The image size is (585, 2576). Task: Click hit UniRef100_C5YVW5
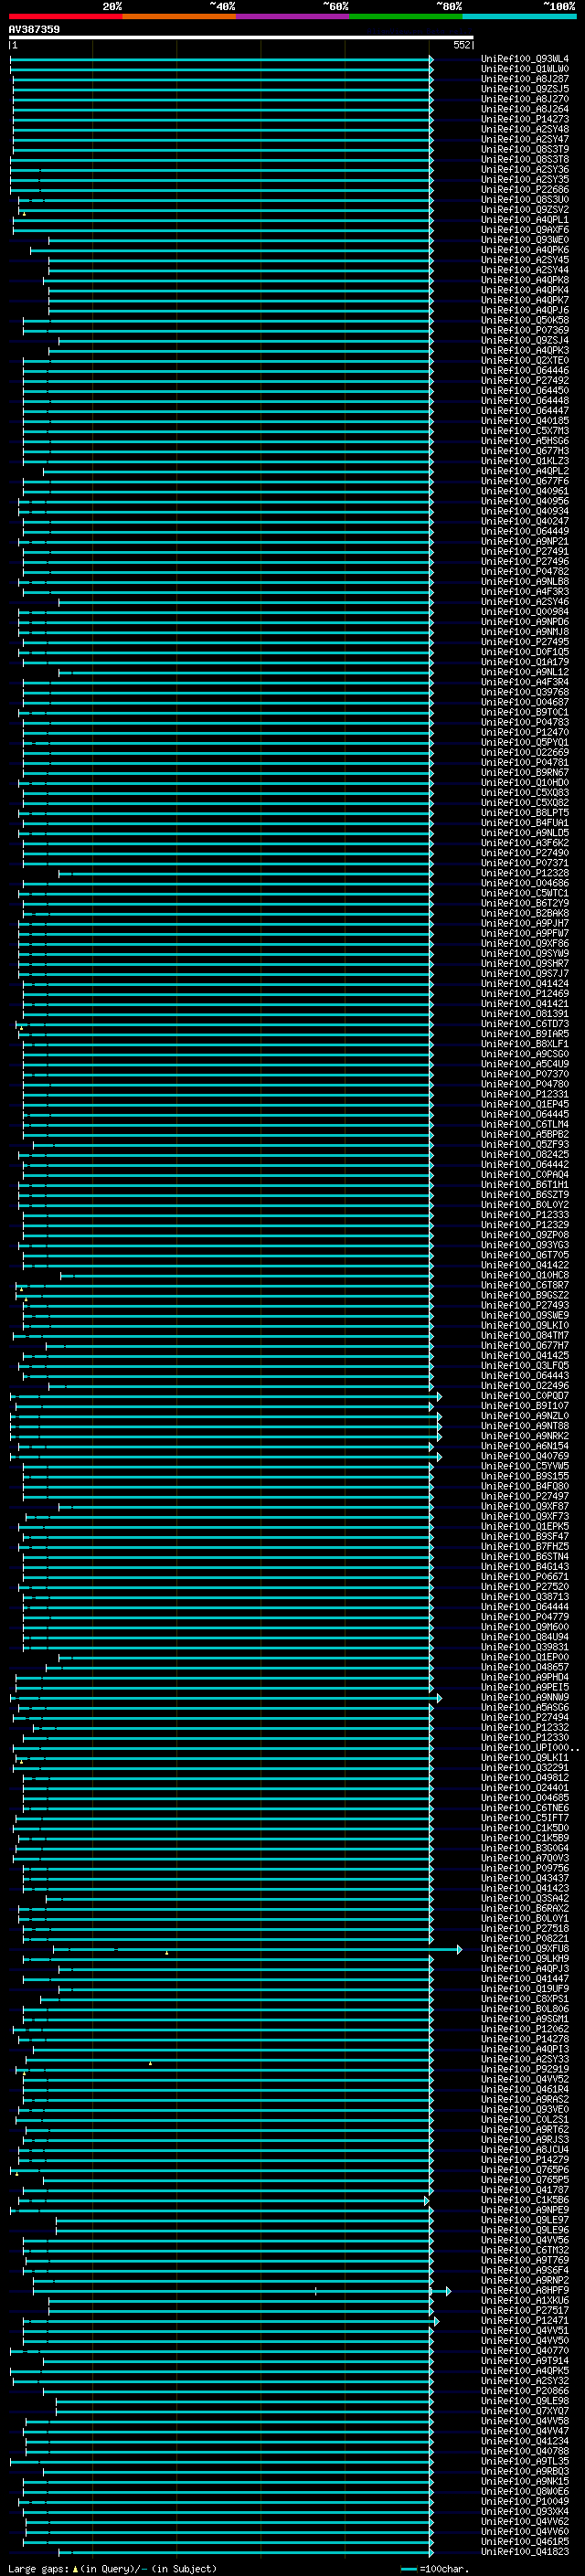(525, 1466)
